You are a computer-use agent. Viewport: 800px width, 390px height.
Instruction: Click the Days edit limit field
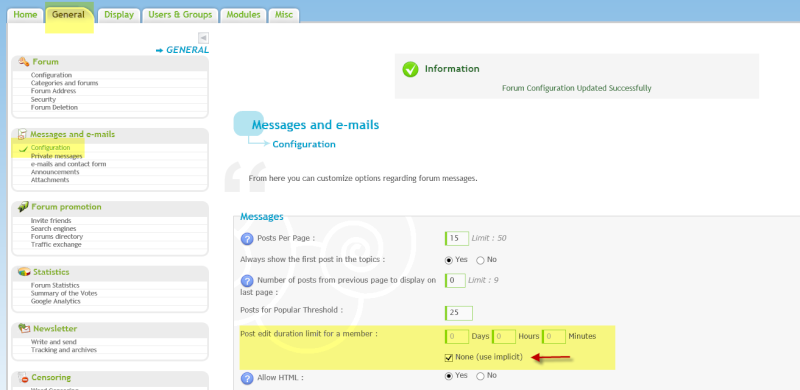pyautogui.click(x=457, y=337)
